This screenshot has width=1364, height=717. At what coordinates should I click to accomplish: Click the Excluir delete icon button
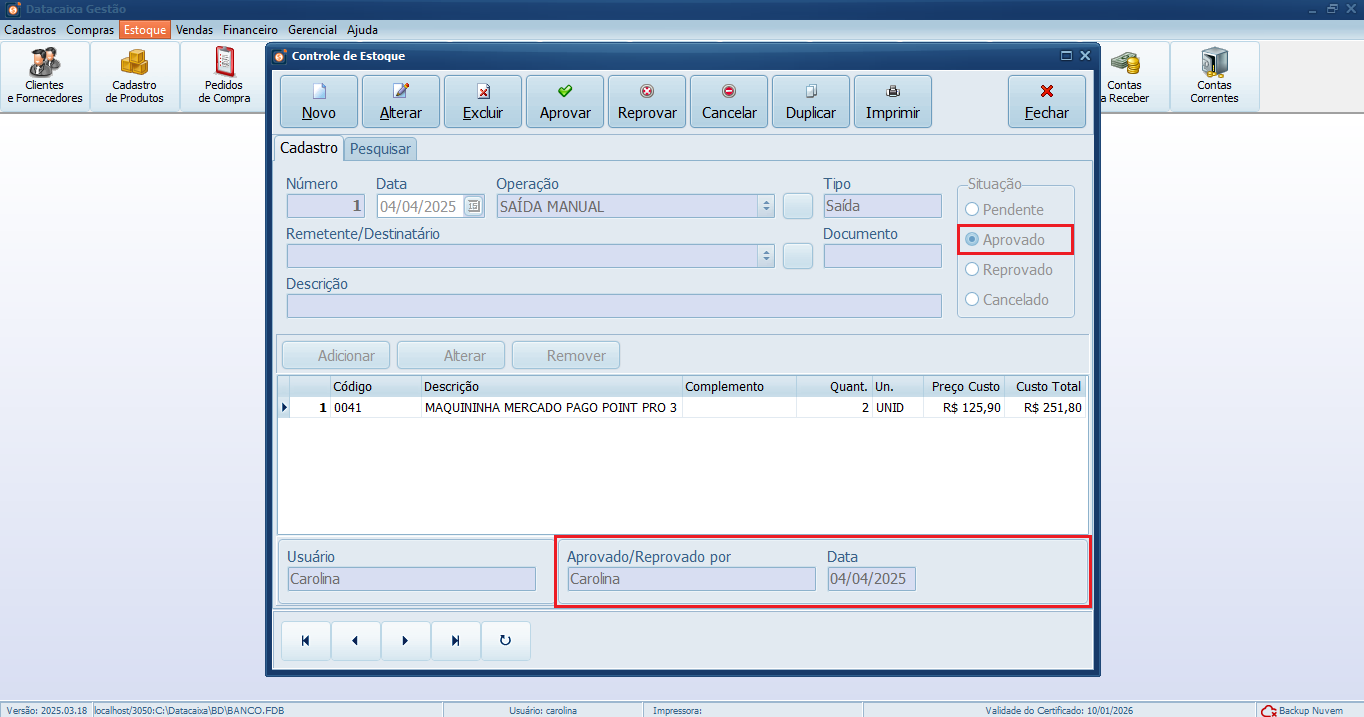coord(483,101)
